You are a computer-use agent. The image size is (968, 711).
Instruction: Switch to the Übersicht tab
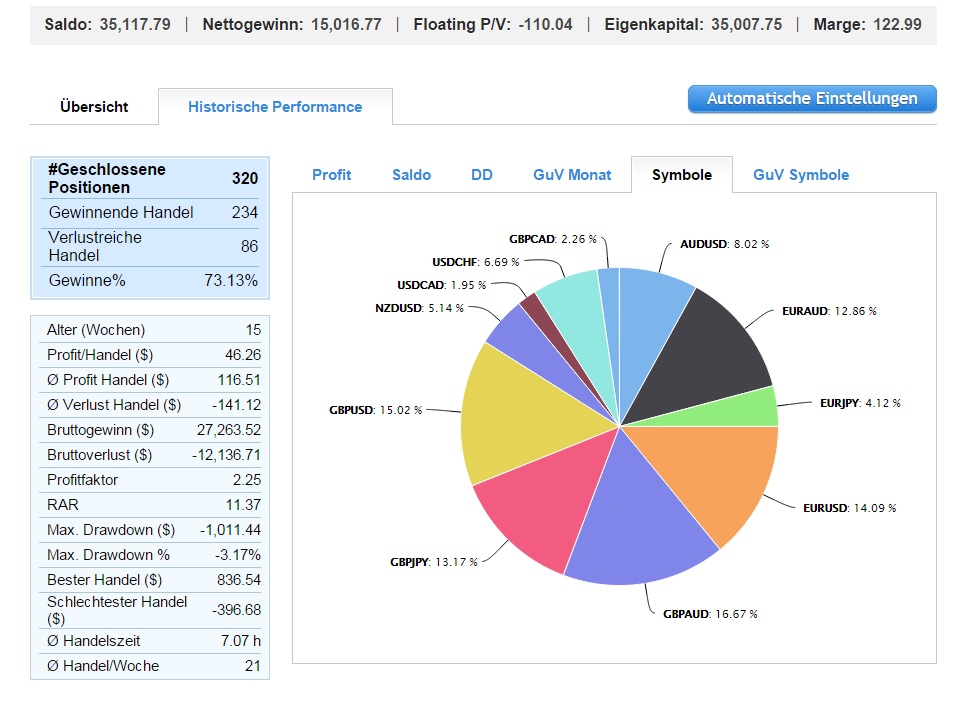tap(94, 106)
